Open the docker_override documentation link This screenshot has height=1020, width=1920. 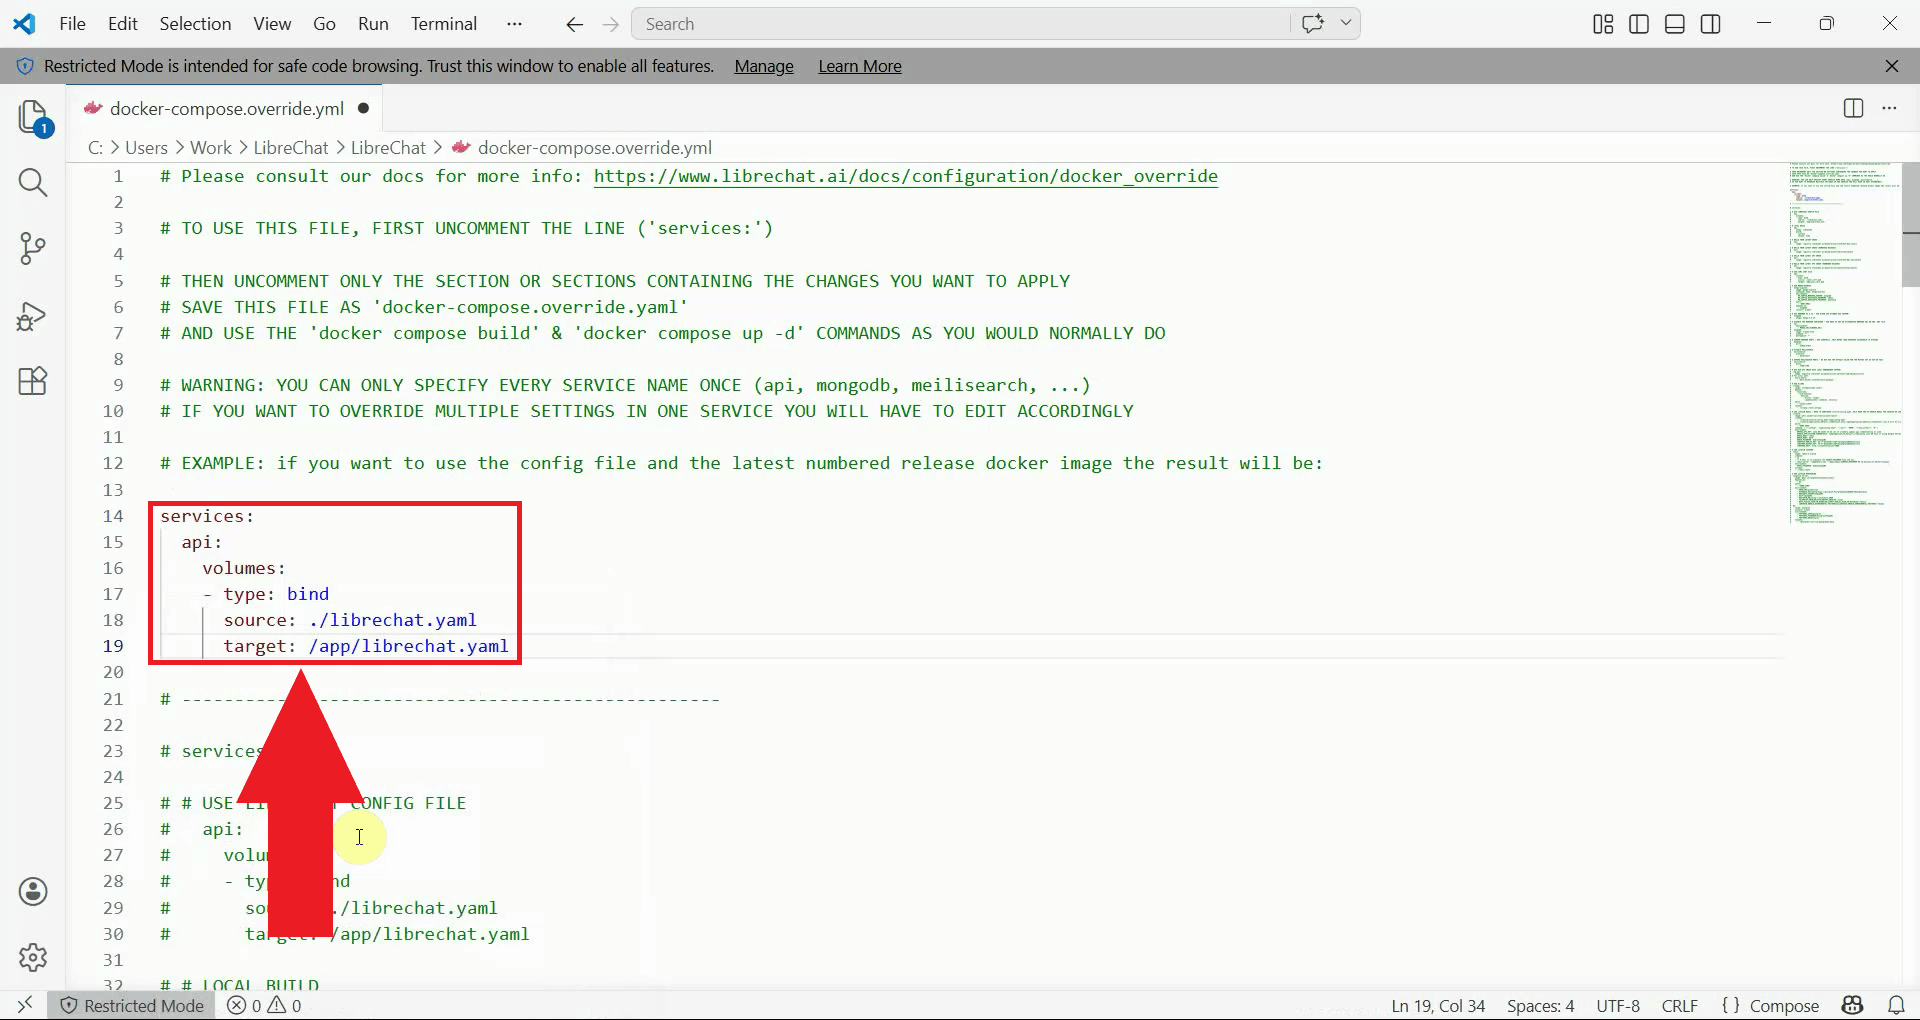905,177
